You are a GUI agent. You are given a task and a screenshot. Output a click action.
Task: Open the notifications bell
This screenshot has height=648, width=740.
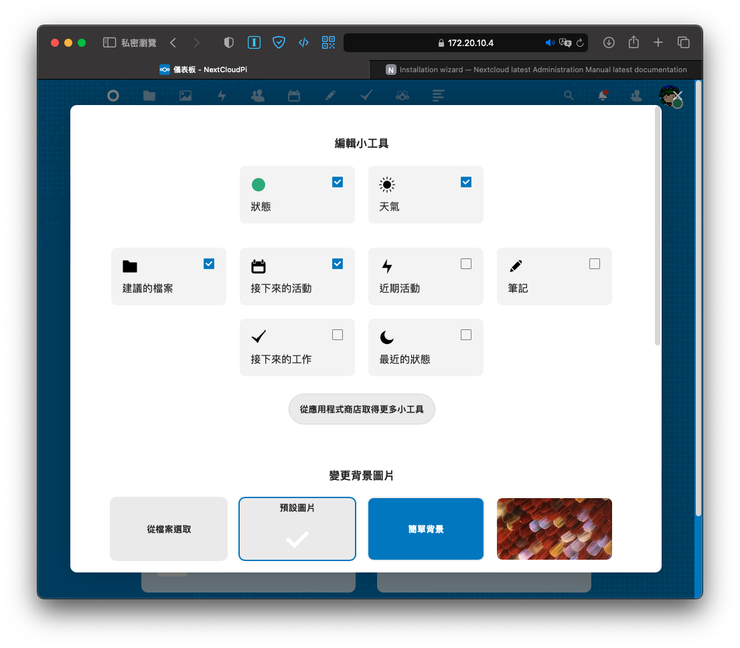pos(603,96)
